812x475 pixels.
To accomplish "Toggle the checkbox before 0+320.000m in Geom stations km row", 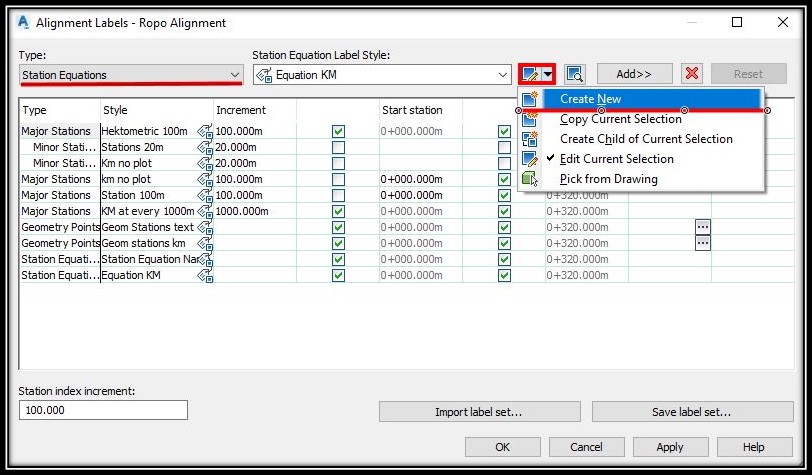I will [x=504, y=243].
